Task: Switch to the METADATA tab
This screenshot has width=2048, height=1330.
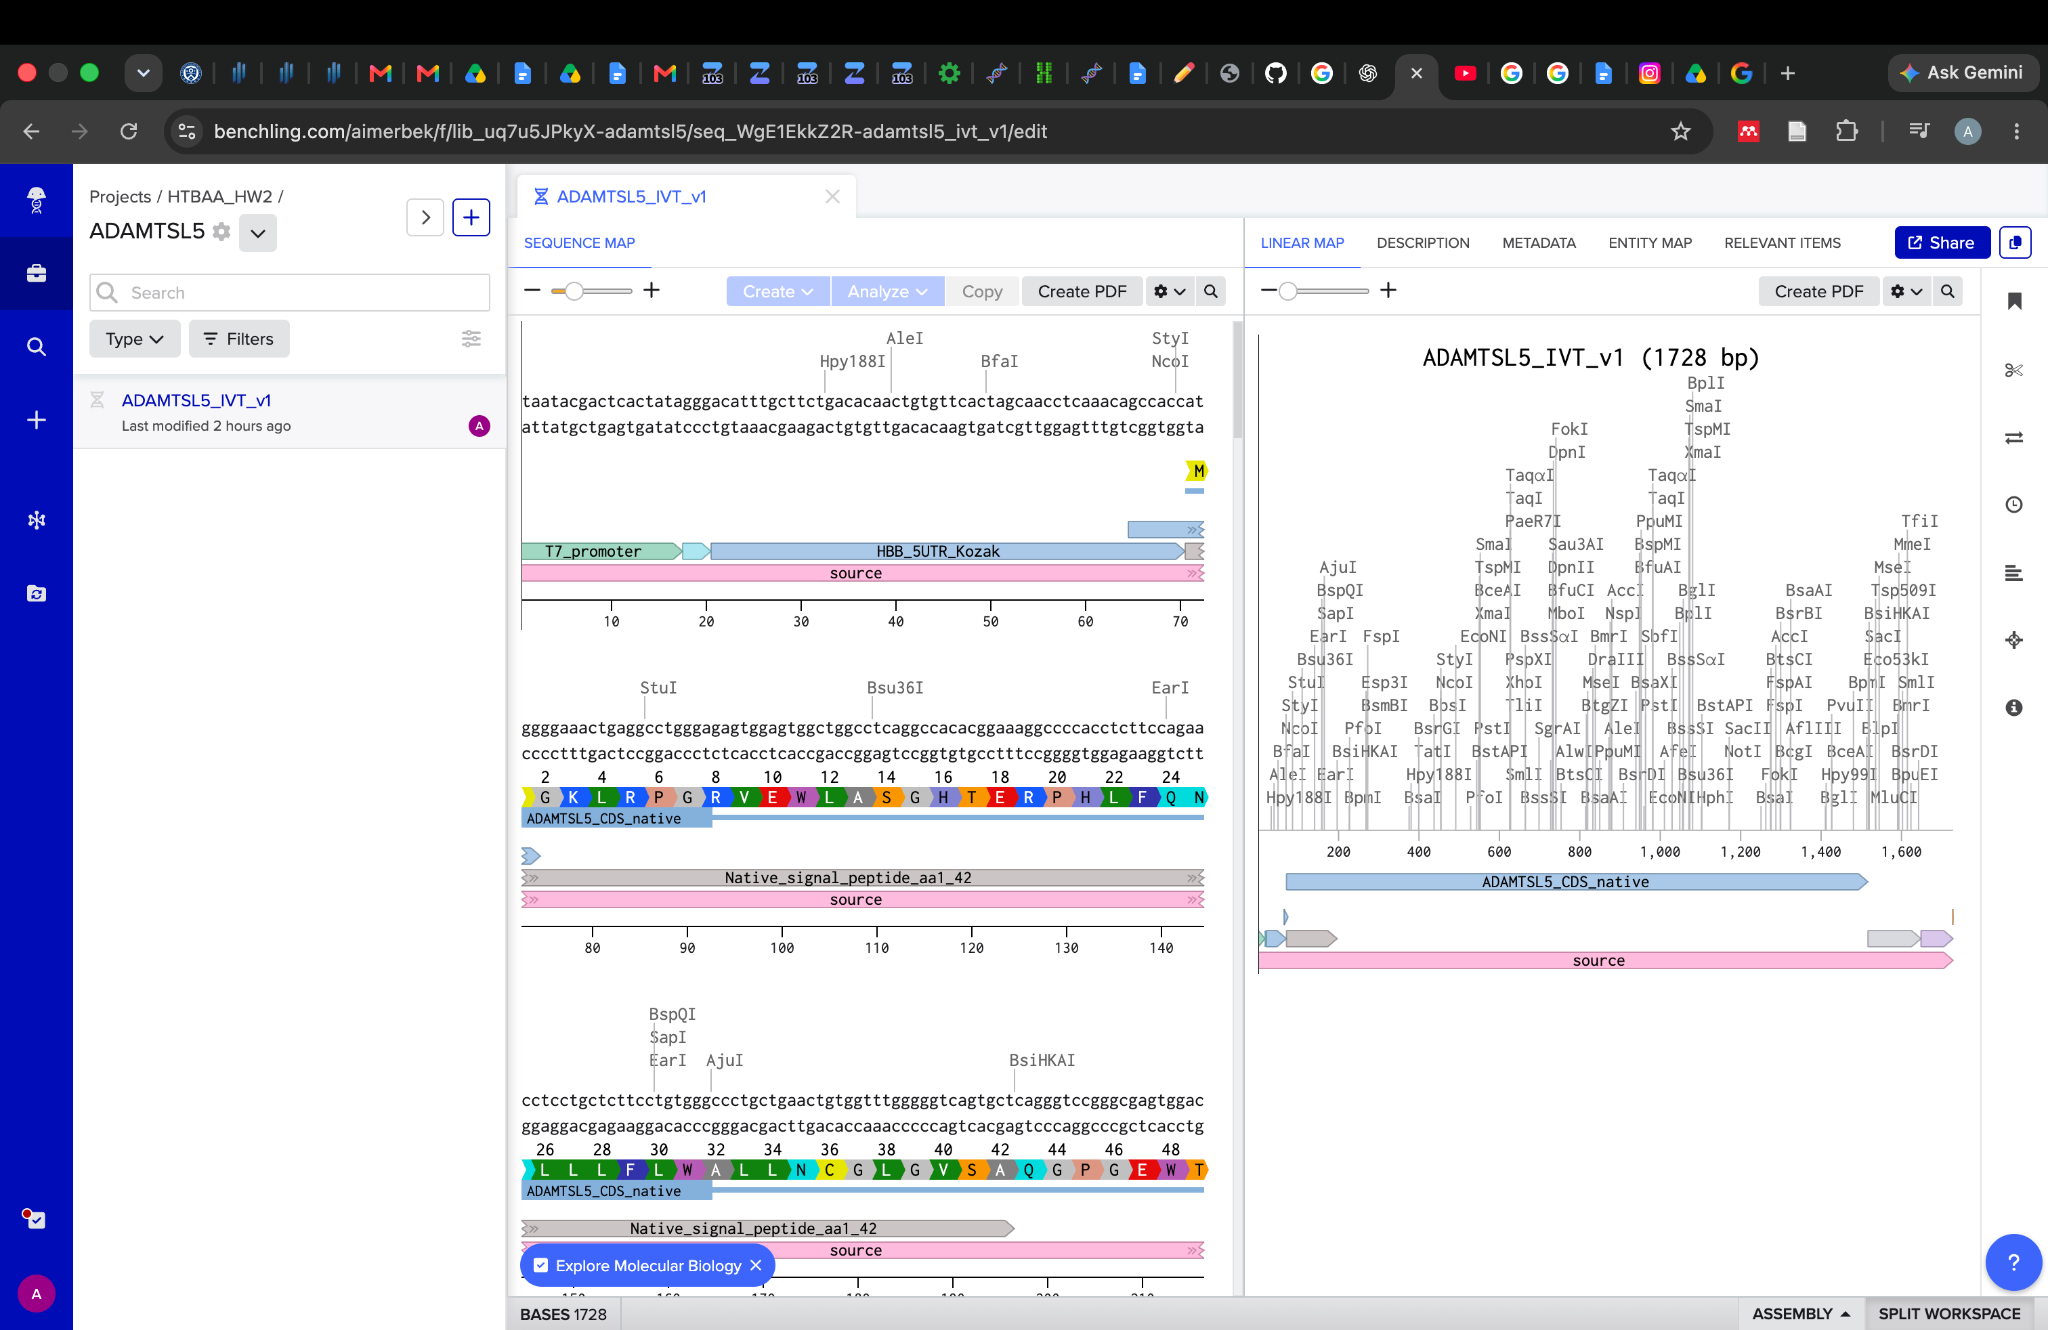Action: 1538,243
